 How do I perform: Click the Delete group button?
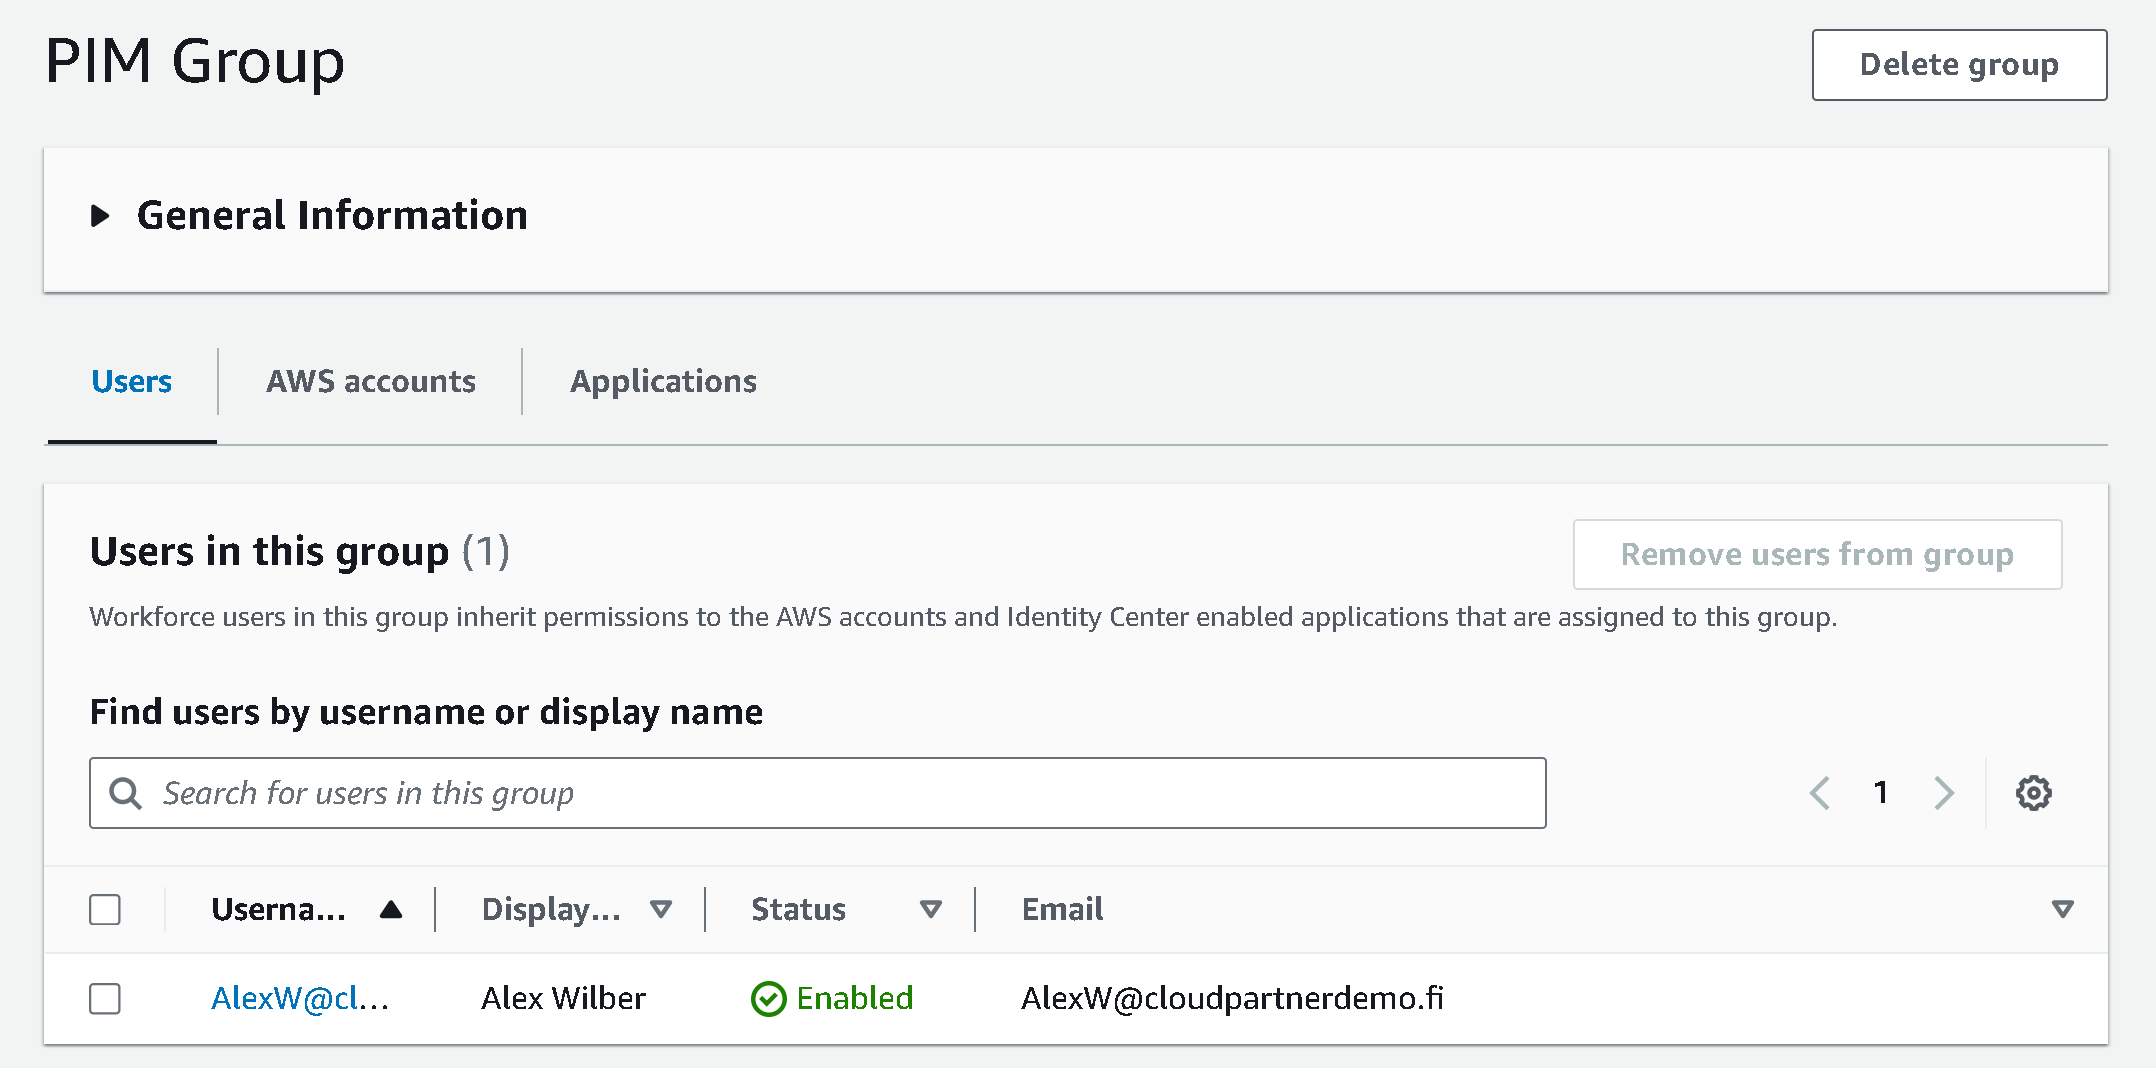coord(1958,65)
